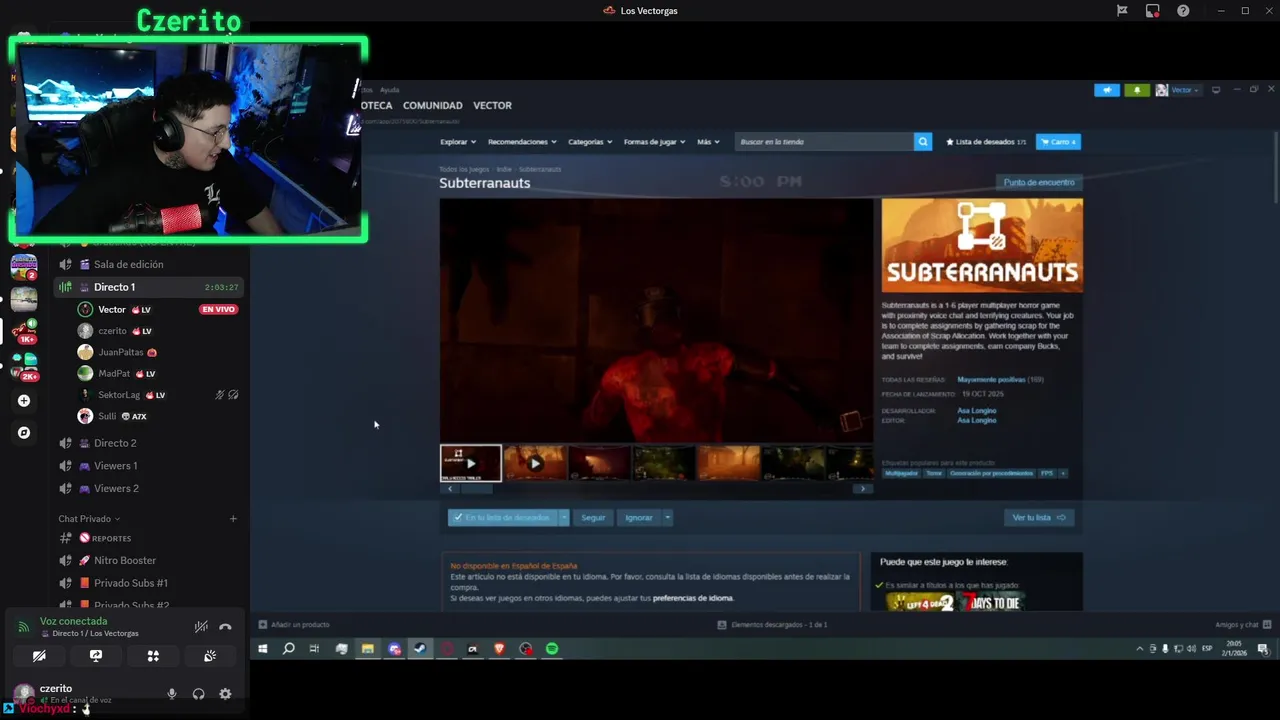Open Amigos y chat in Steam

pyautogui.click(x=1243, y=625)
